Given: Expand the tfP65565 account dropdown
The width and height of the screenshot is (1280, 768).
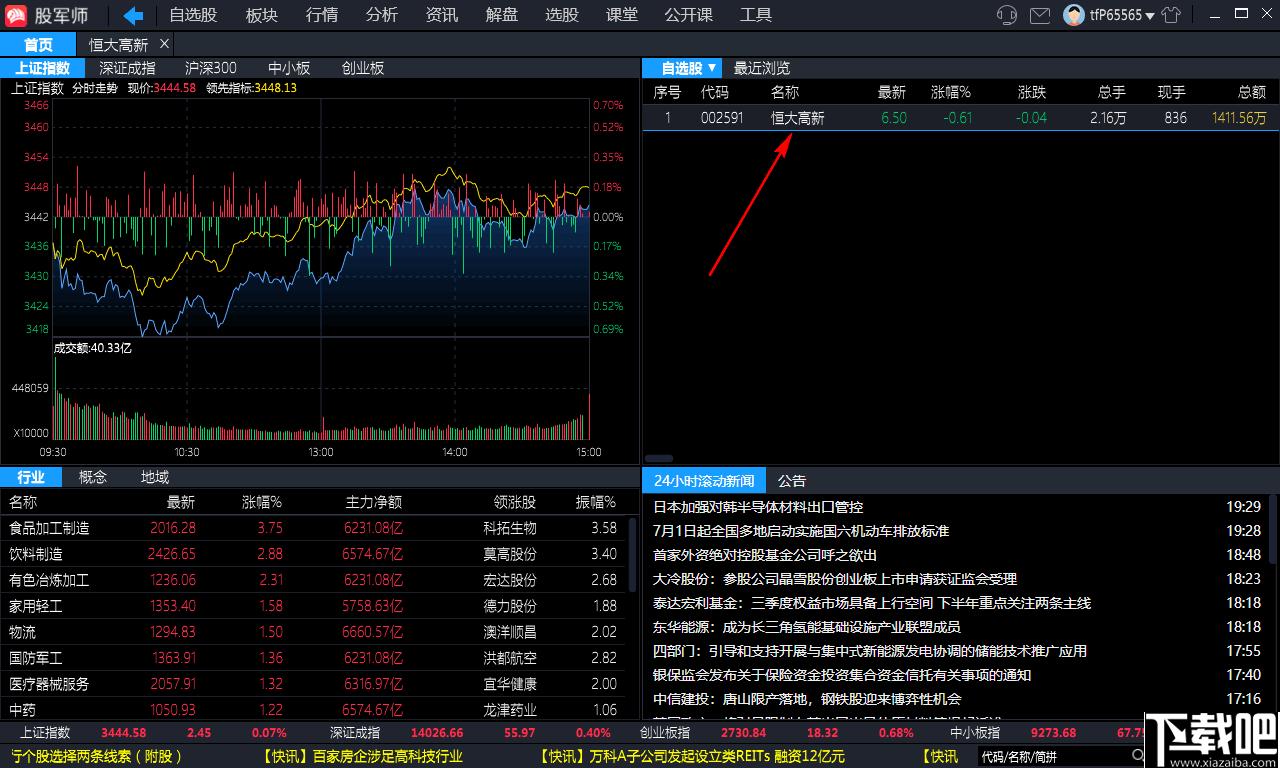Looking at the screenshot, I should 1122,15.
